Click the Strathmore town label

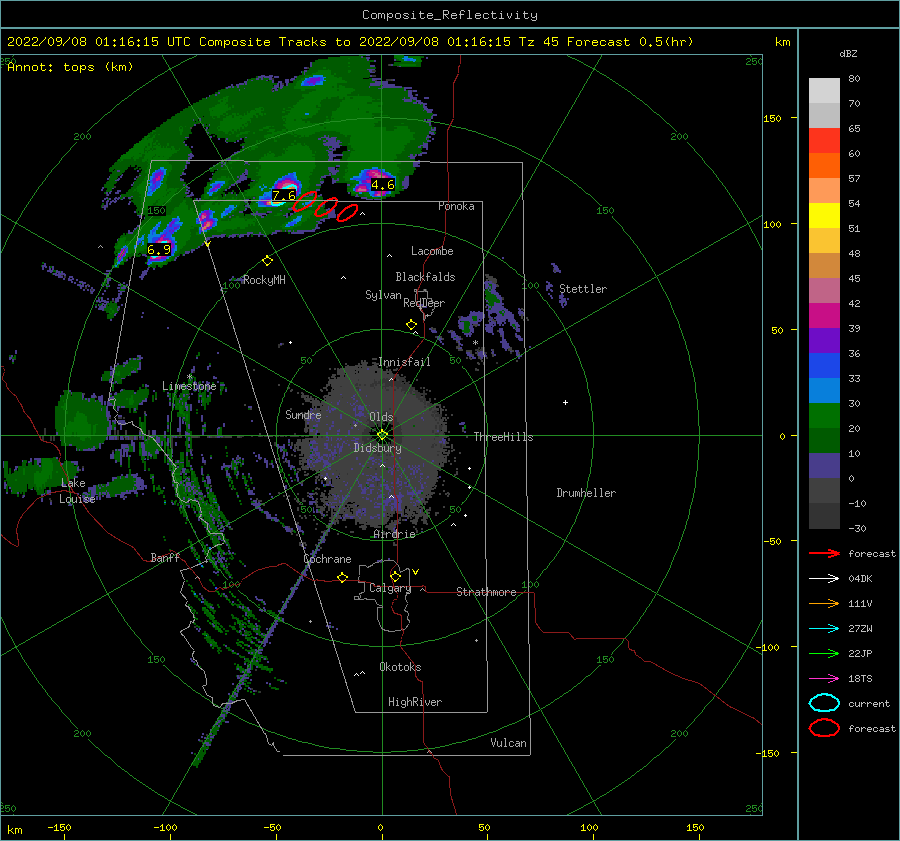(486, 592)
